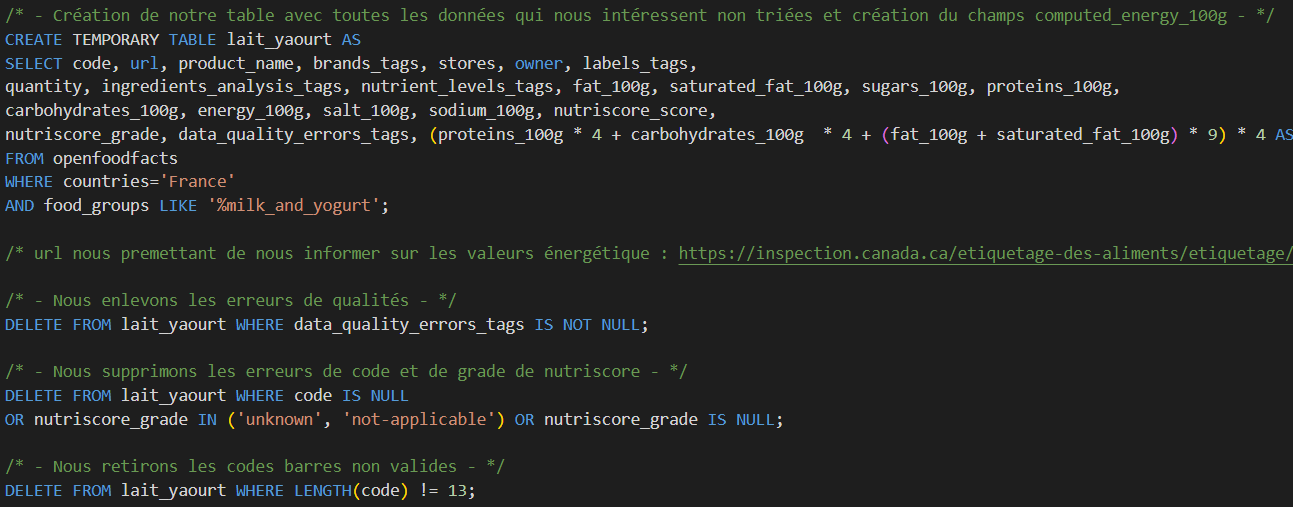
Task: Click the TABLE keyword after TEMPORARY
Action: [193, 40]
